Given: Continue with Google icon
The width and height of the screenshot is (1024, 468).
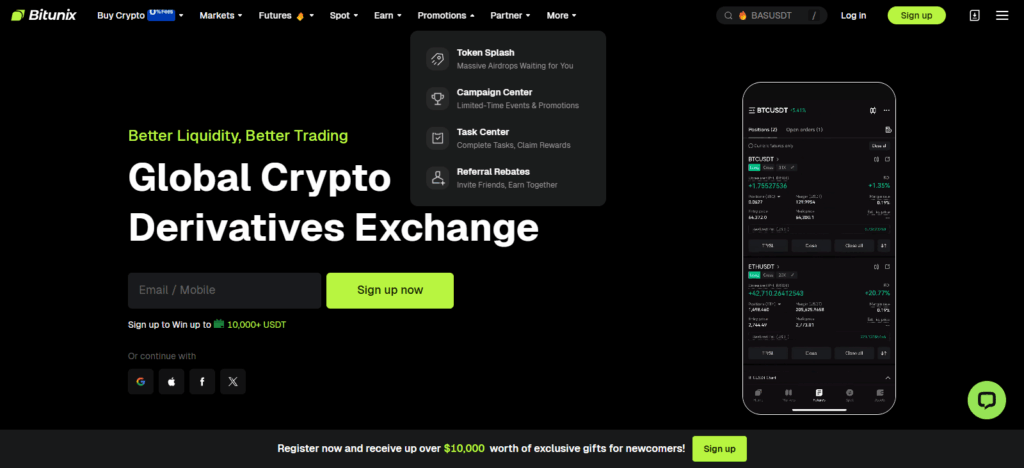Looking at the screenshot, I should pyautogui.click(x=140, y=382).
